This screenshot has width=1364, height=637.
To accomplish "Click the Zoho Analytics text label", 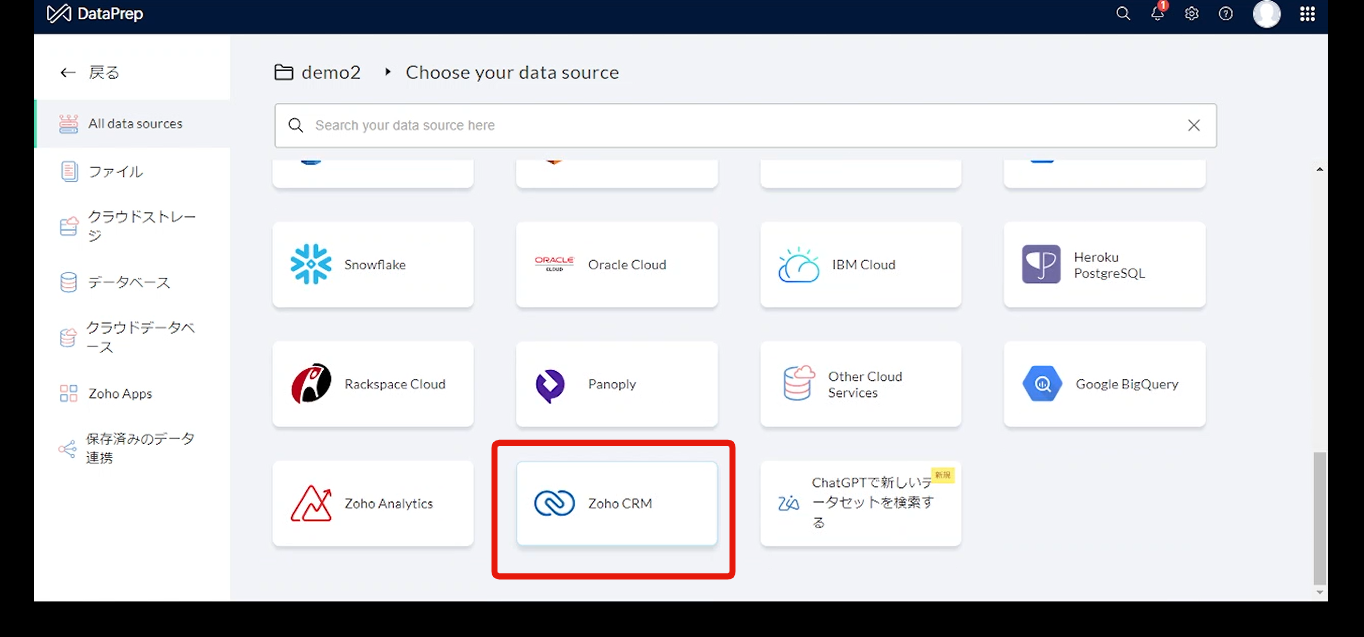I will (x=389, y=504).
